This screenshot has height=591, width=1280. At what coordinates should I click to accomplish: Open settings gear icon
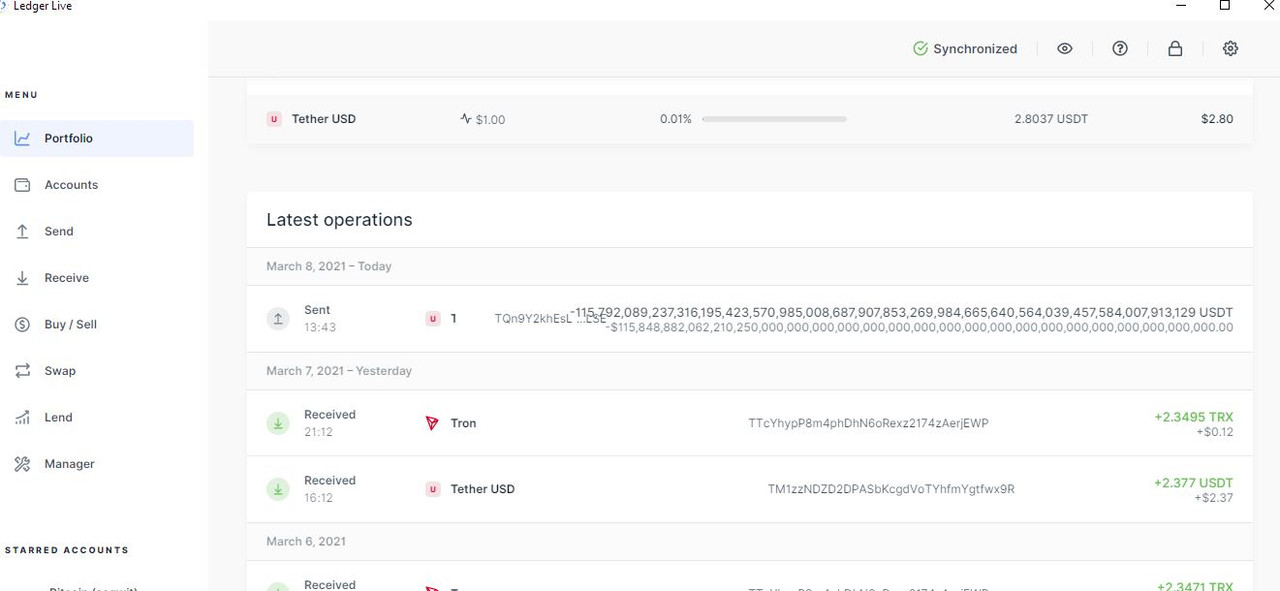(x=1230, y=48)
